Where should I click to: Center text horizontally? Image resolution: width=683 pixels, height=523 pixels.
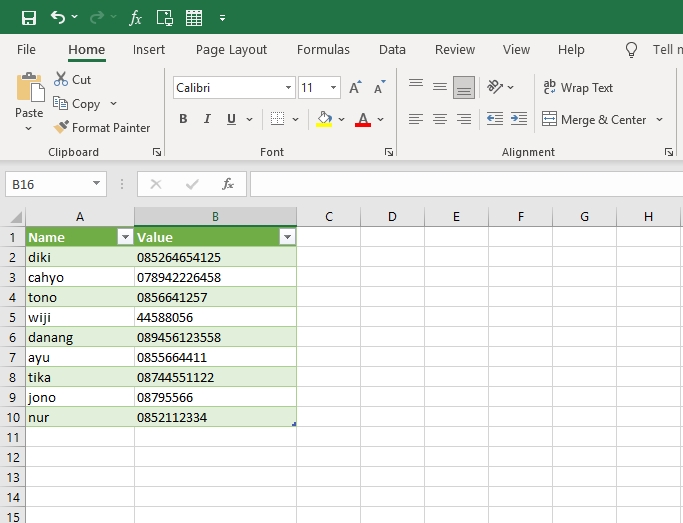(x=440, y=119)
